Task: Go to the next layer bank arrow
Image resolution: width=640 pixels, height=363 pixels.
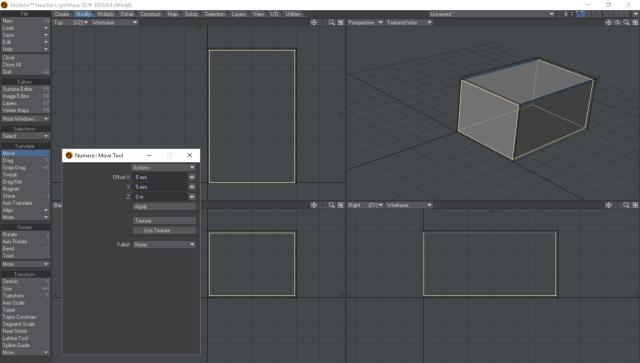Action: pos(566,14)
